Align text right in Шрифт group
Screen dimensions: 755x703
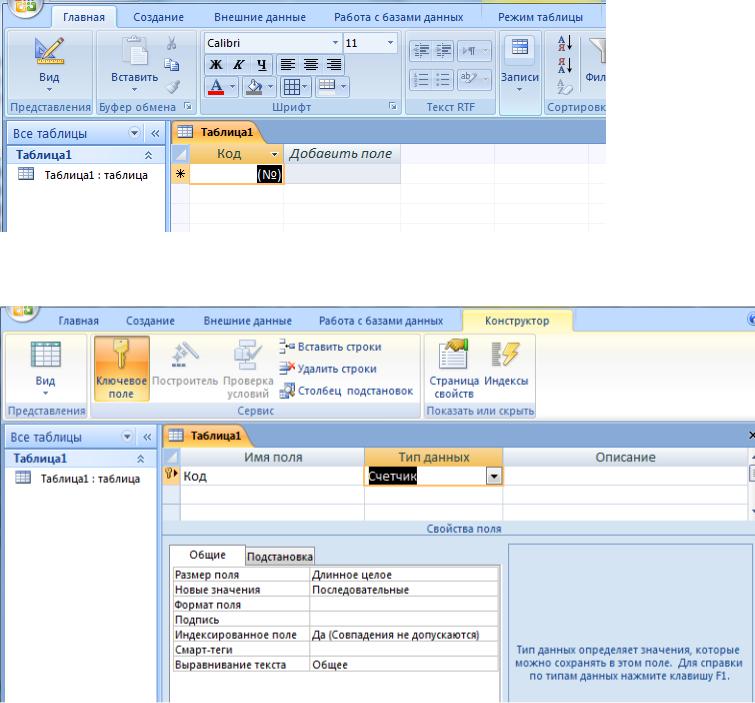pos(334,65)
